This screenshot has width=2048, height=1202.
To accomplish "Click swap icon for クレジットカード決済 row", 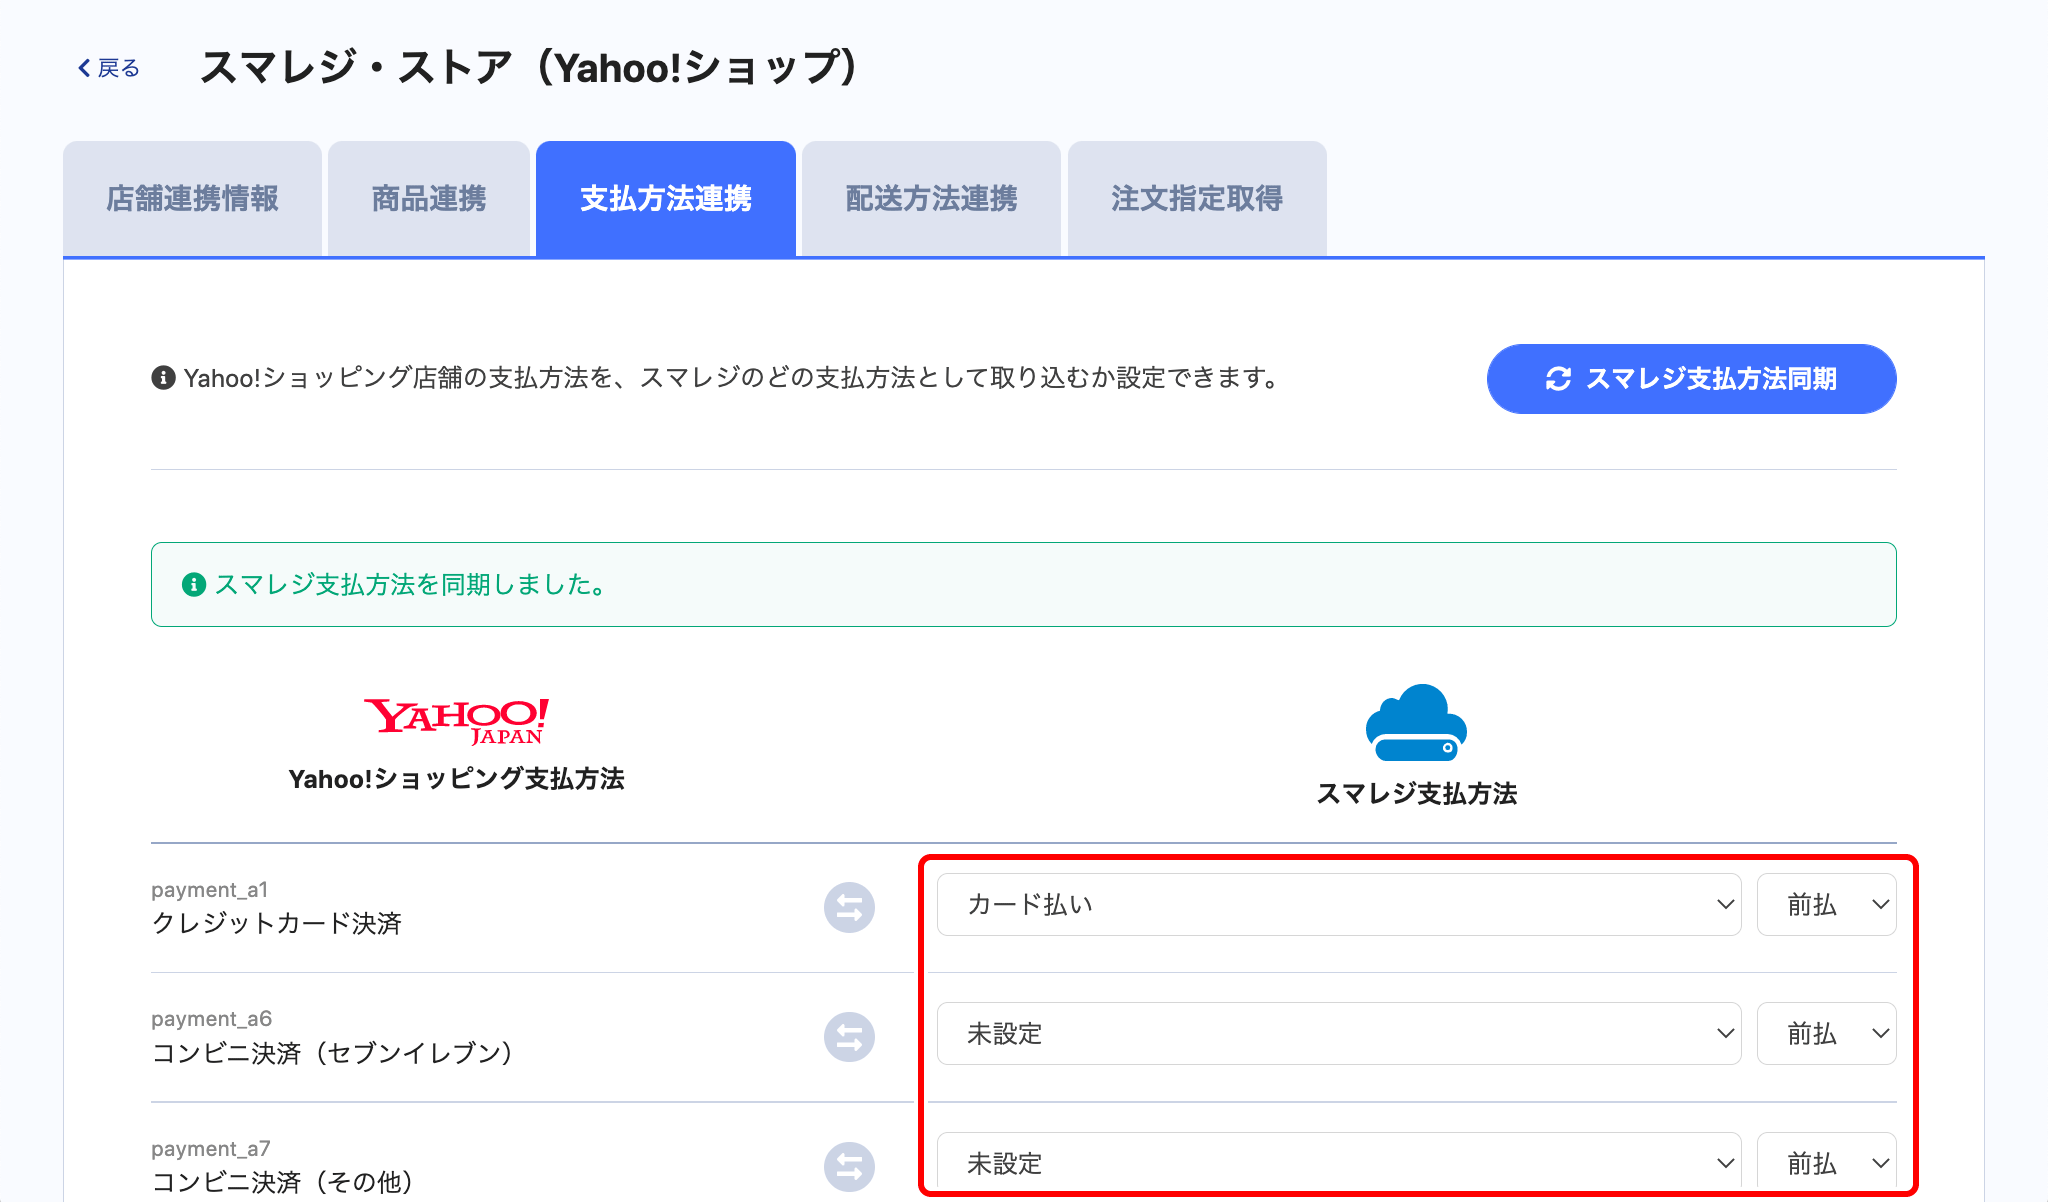I will 849,907.
